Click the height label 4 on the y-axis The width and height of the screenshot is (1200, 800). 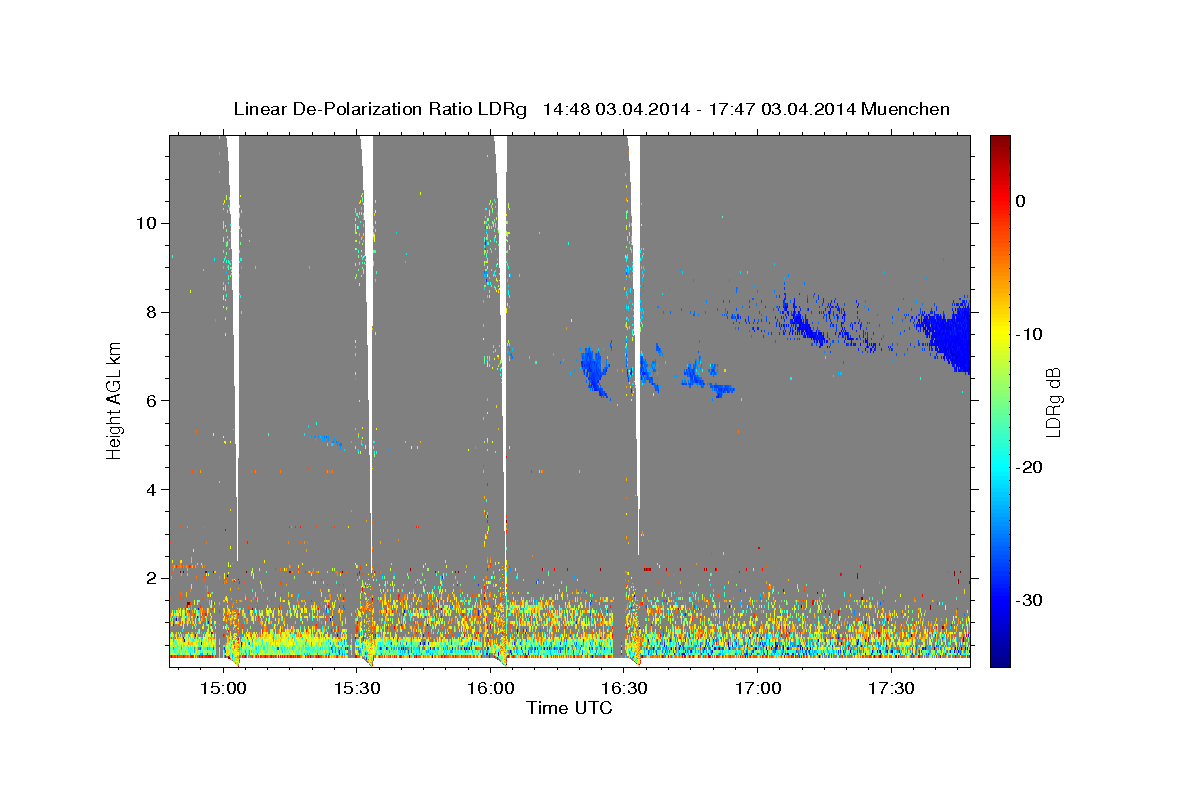click(150, 489)
